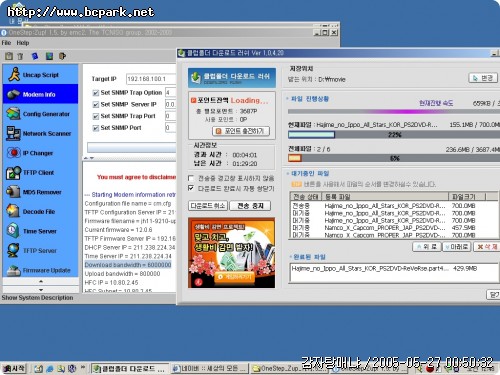Open the Firmware Update icon
The width and height of the screenshot is (500, 375).
click(13, 270)
